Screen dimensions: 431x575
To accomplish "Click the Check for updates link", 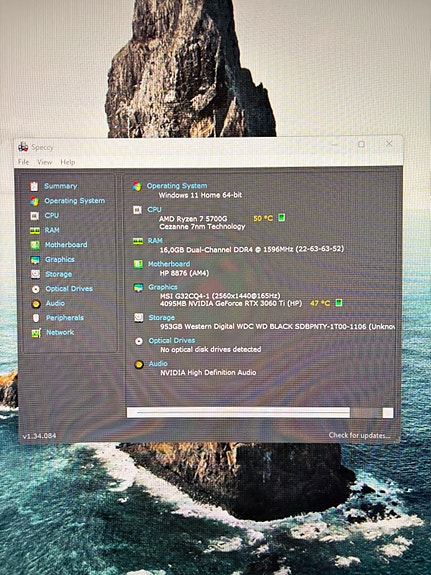I will (x=359, y=435).
